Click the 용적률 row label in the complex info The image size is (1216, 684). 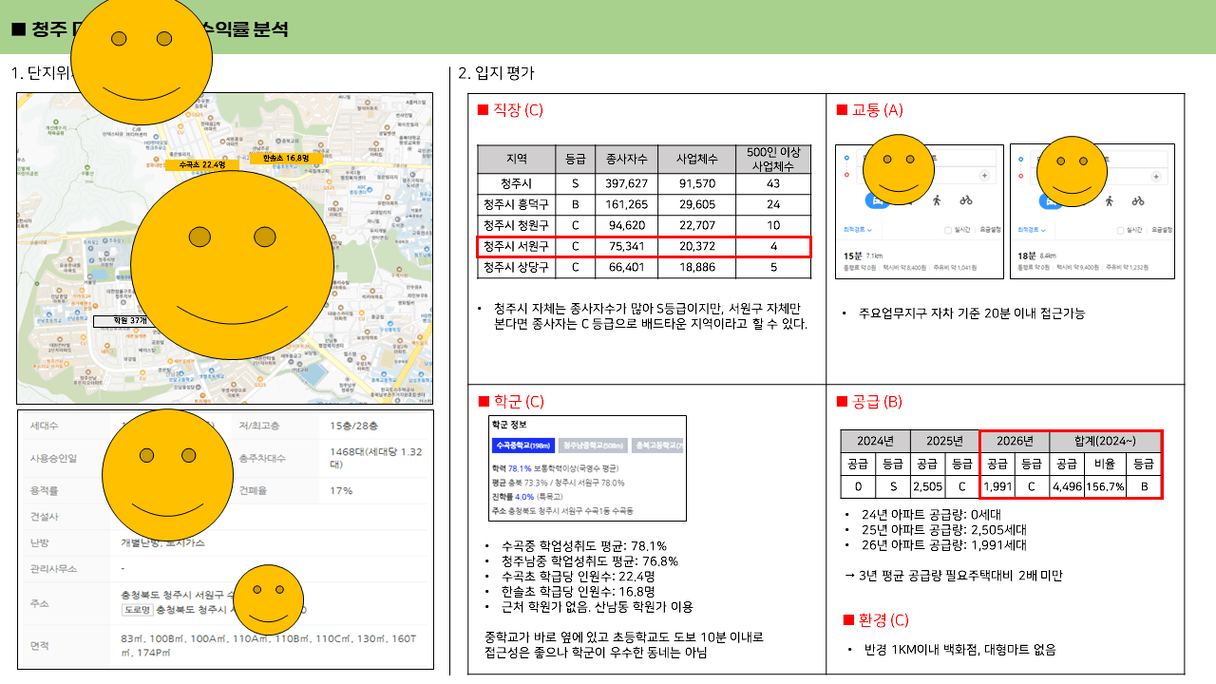(46, 491)
